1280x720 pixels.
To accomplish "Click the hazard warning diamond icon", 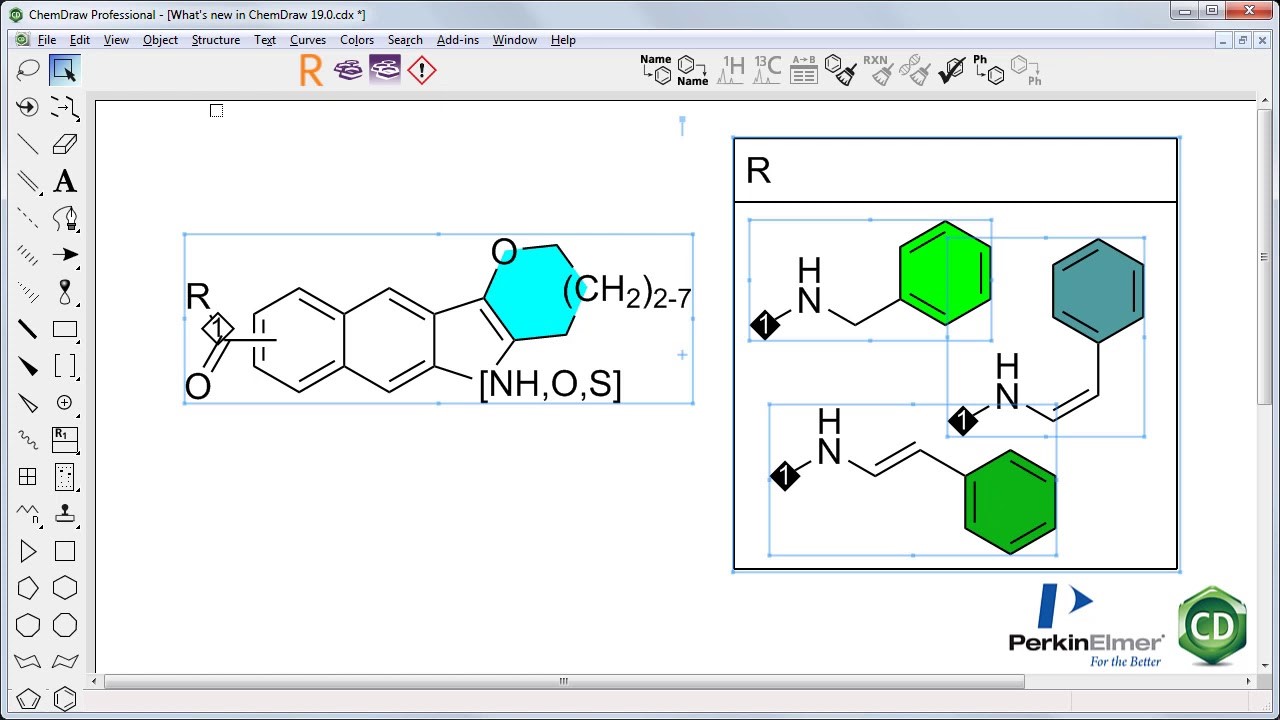I will 422,70.
